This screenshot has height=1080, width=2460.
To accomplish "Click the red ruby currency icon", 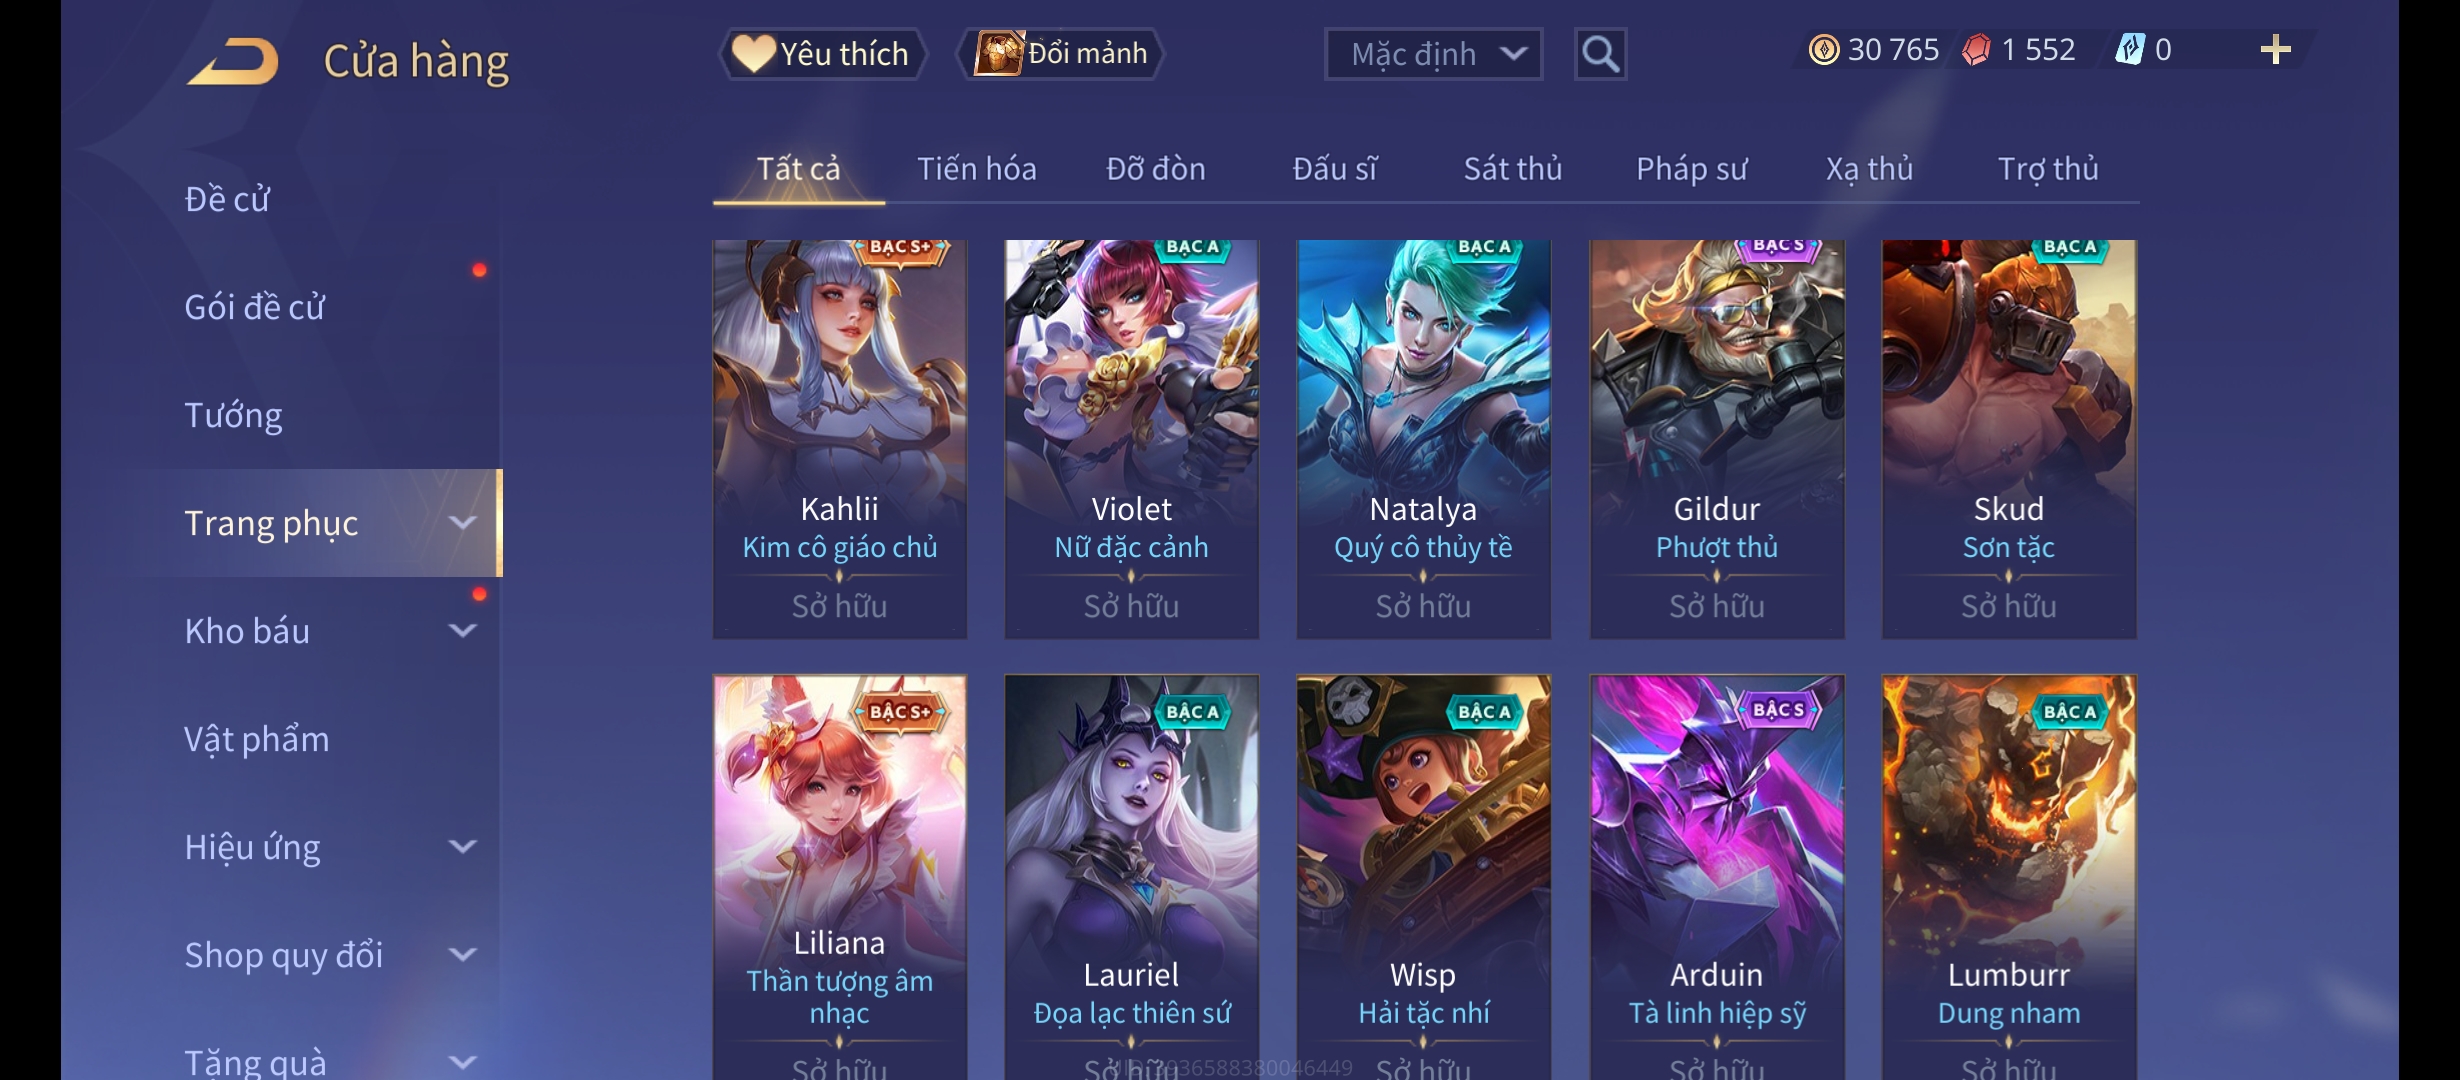I will click(1976, 50).
